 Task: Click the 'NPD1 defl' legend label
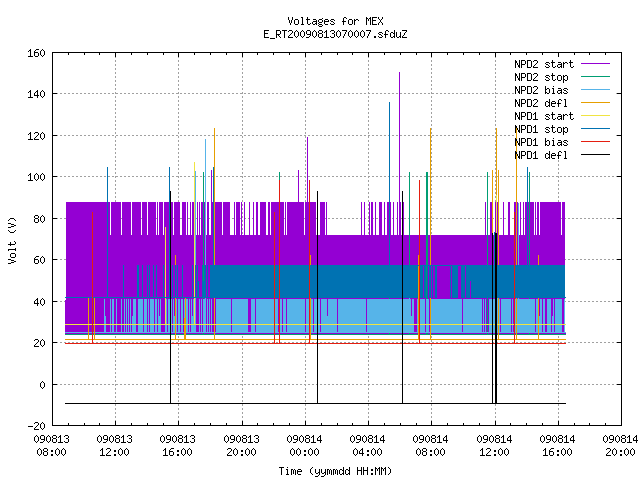541,156
